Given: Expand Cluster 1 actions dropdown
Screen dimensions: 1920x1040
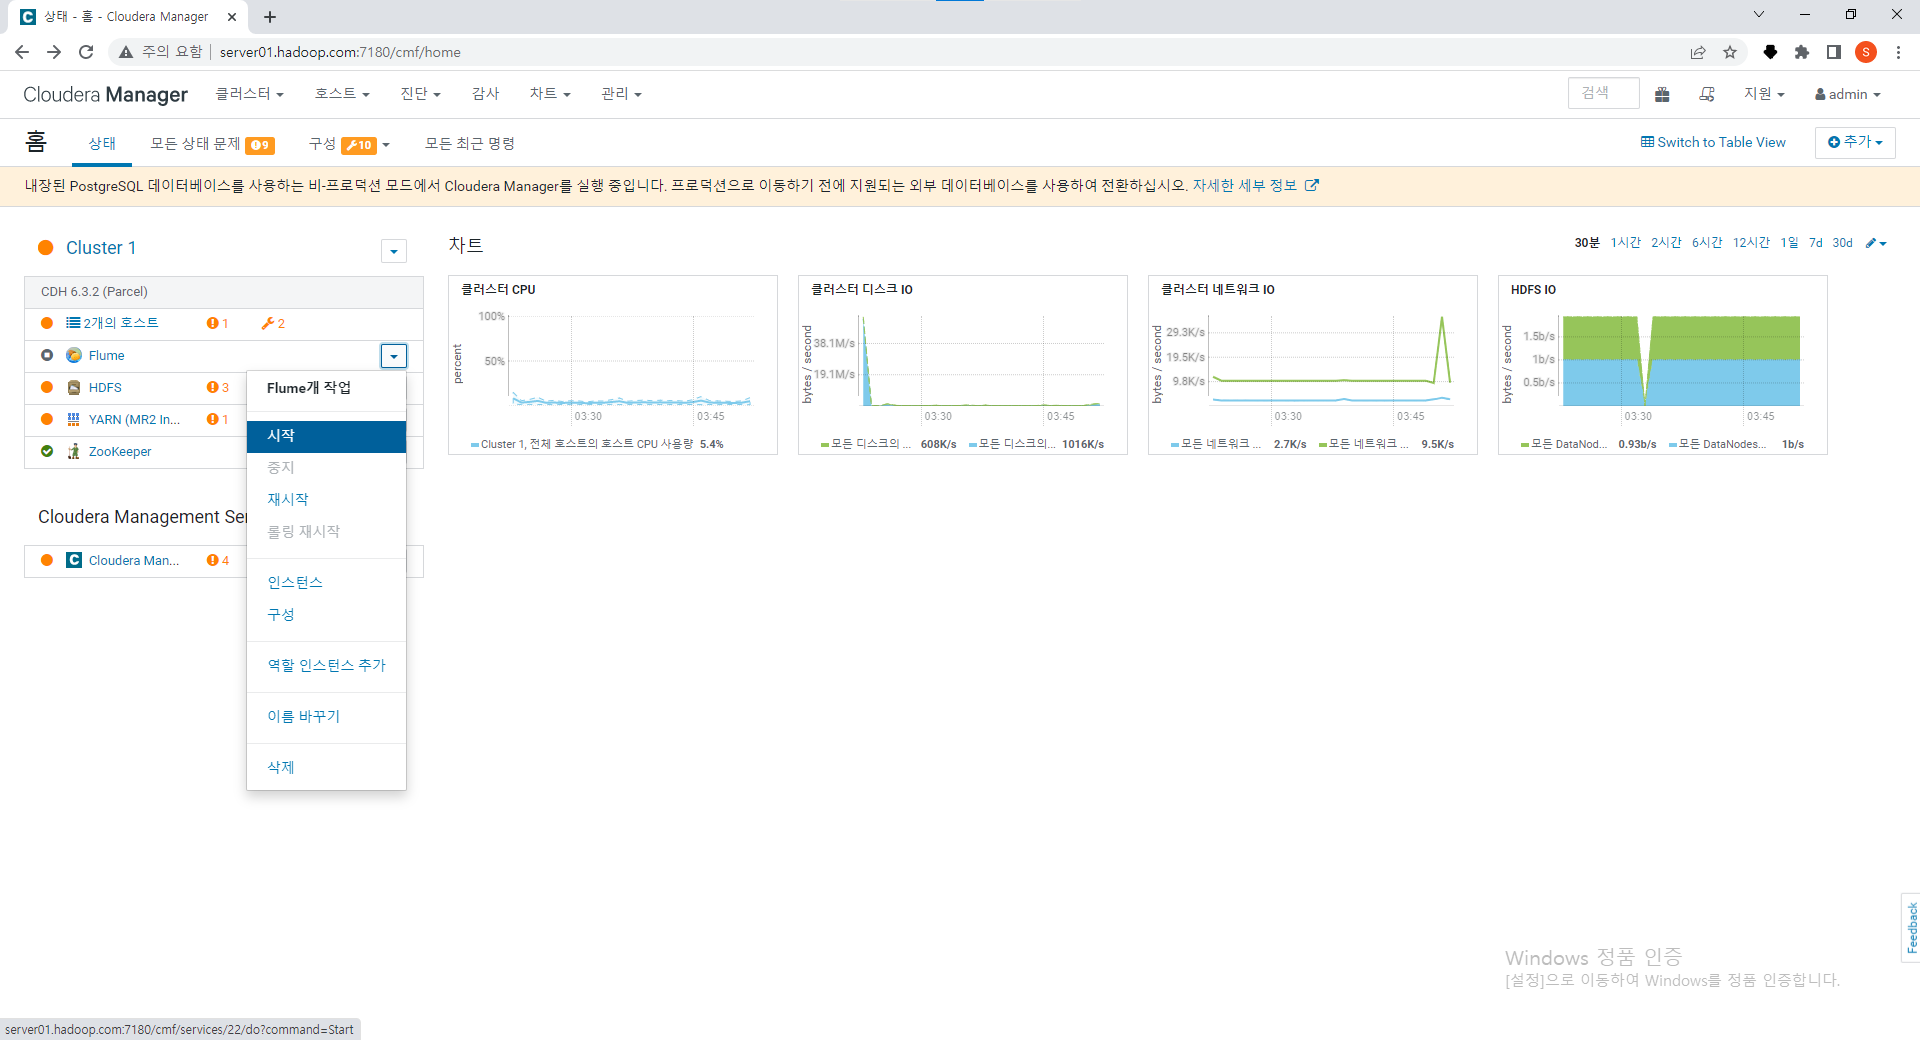Looking at the screenshot, I should 394,251.
